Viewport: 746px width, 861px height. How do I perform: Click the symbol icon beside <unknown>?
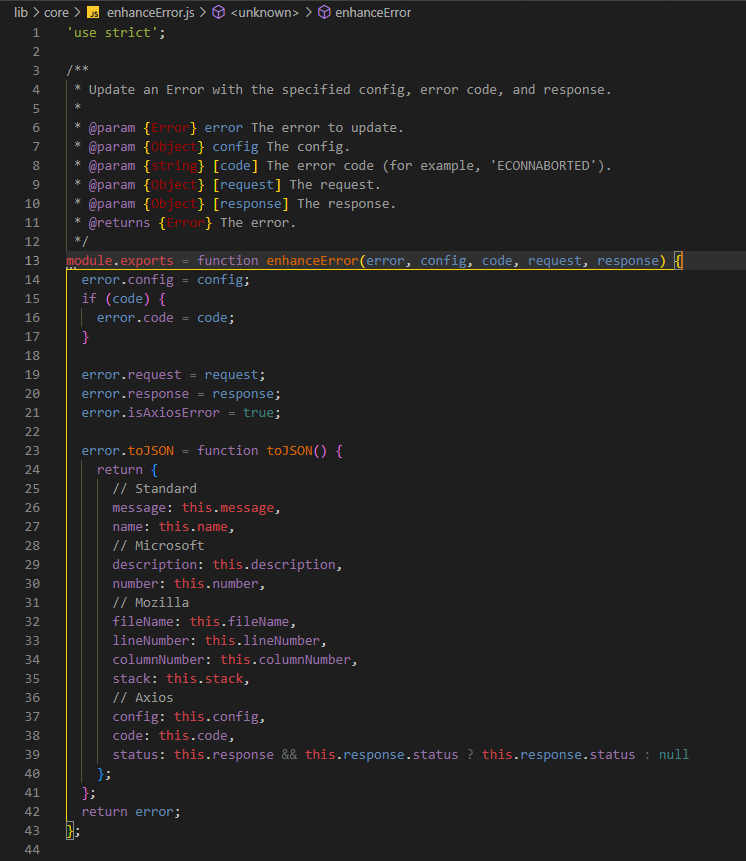tap(218, 13)
